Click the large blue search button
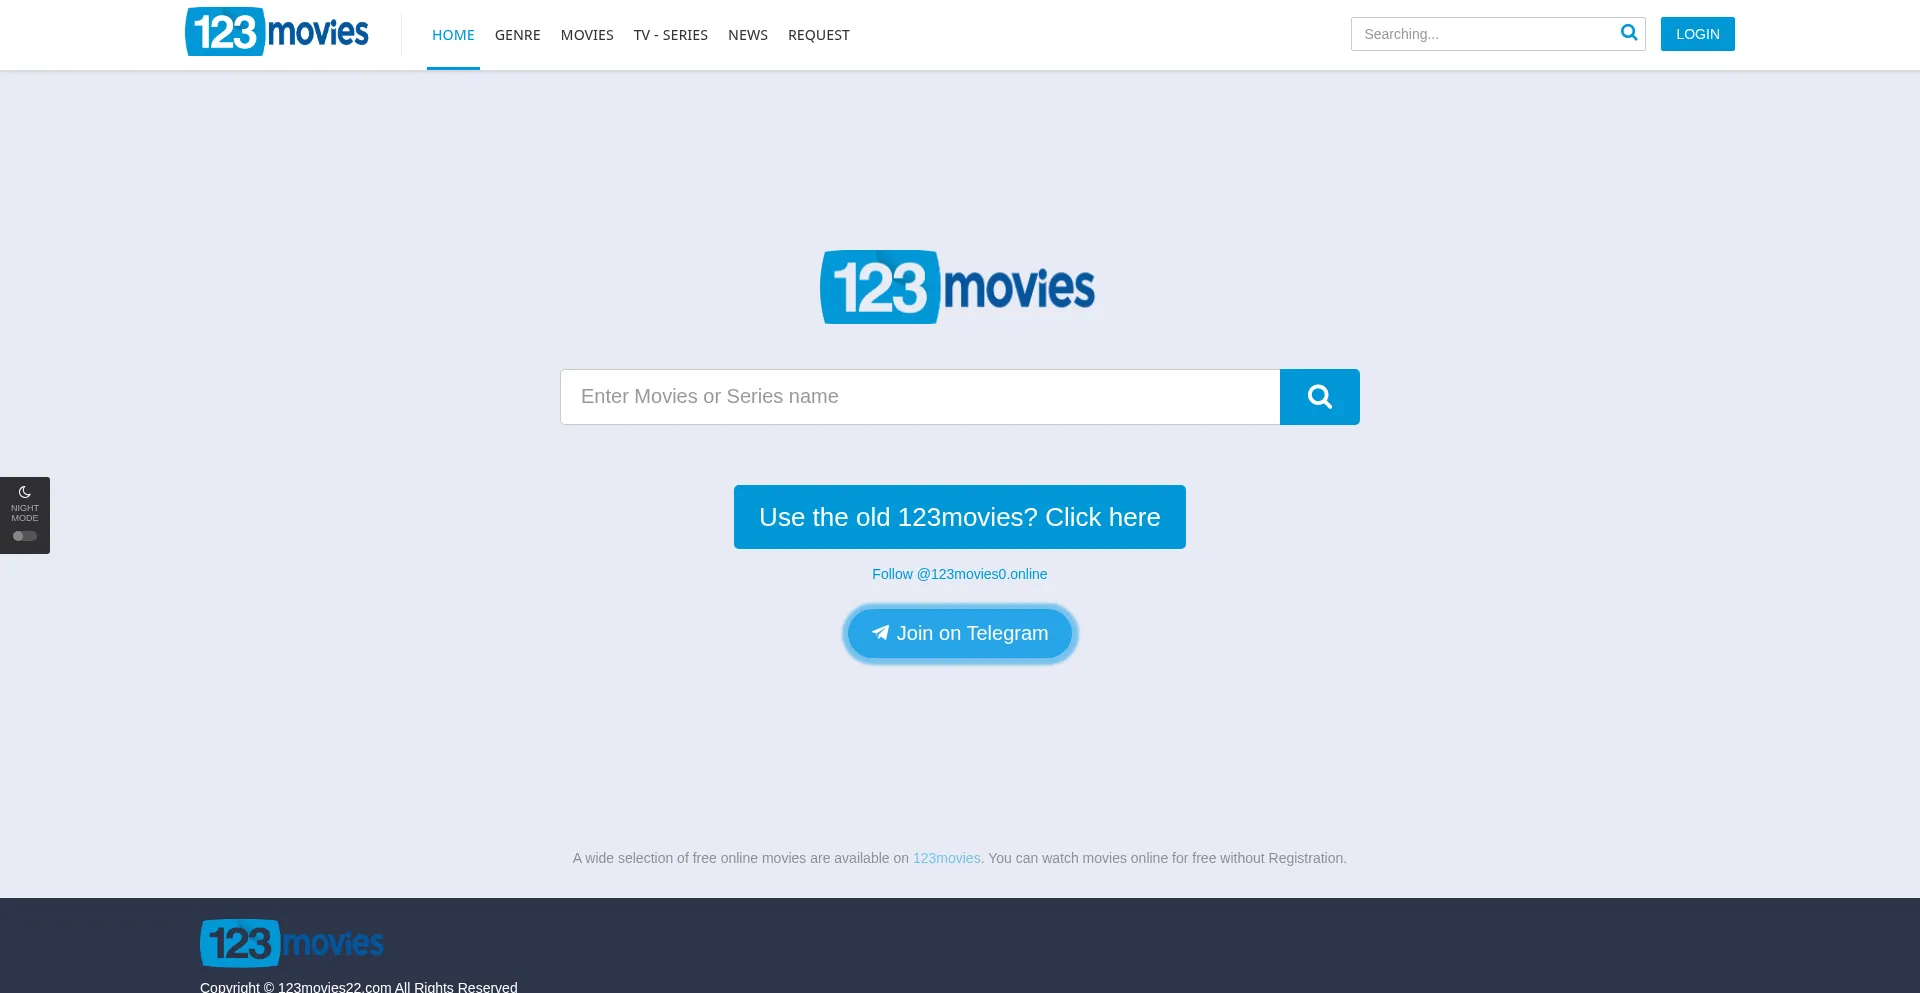The image size is (1920, 993). point(1319,396)
